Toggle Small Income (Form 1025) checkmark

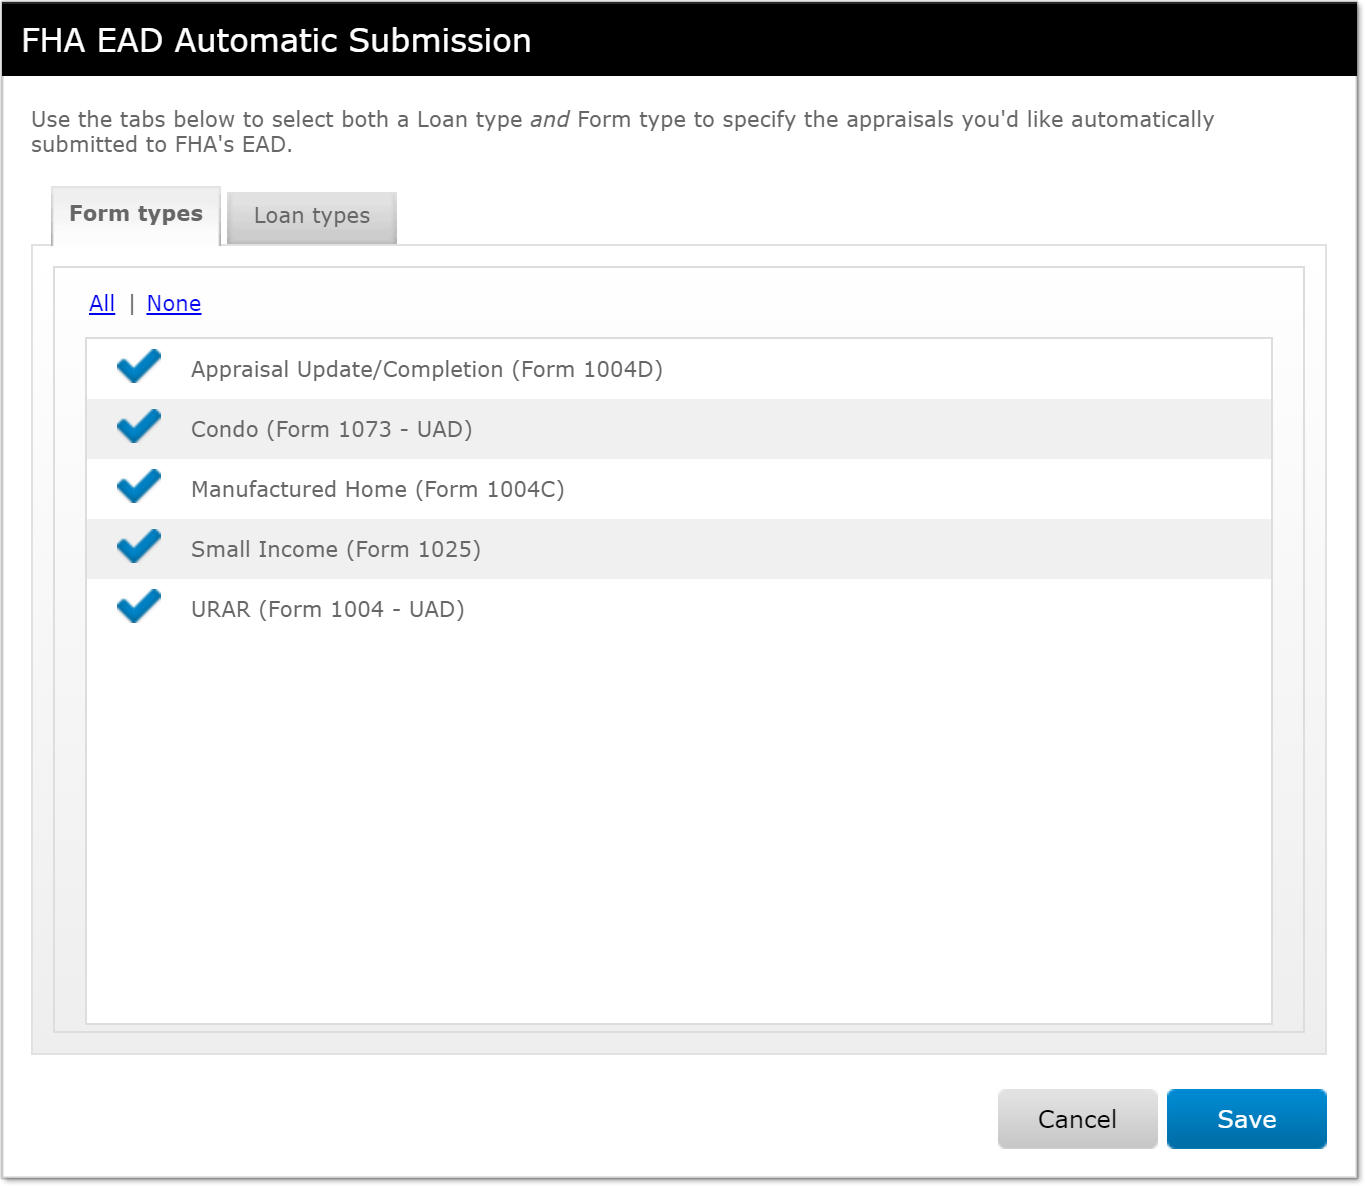coord(139,547)
